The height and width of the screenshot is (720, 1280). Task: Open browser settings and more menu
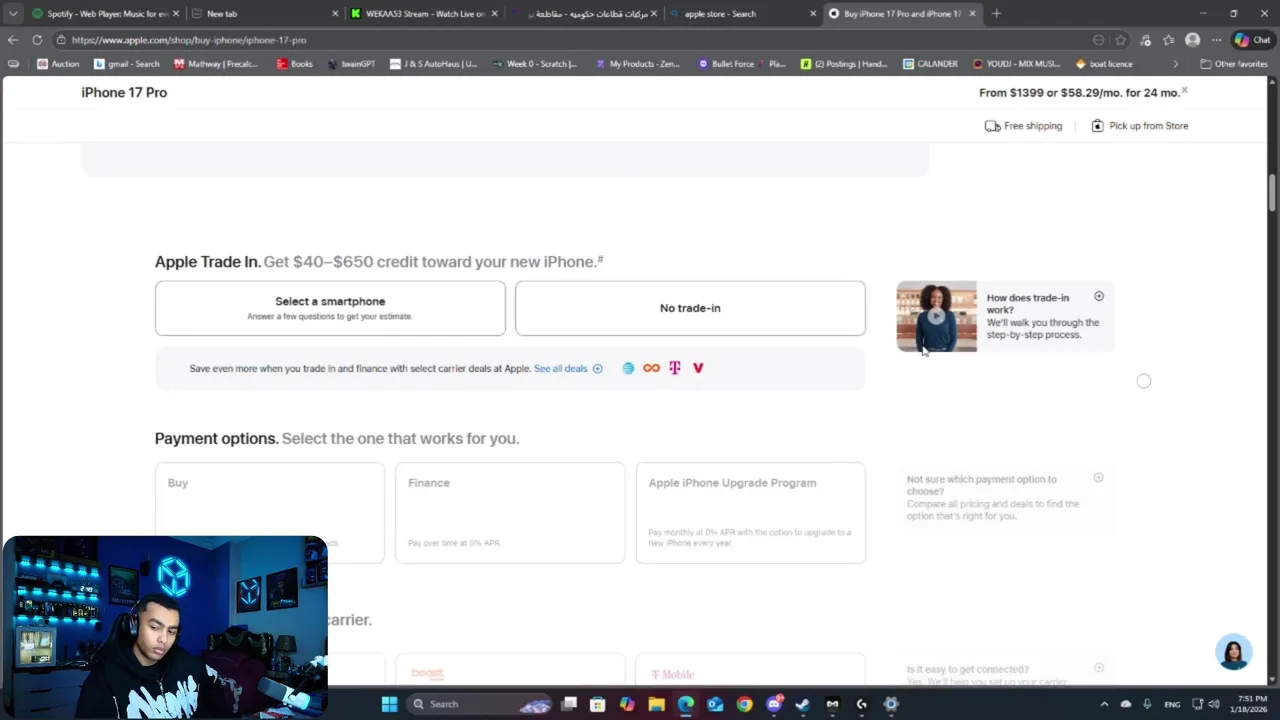tap(1216, 40)
